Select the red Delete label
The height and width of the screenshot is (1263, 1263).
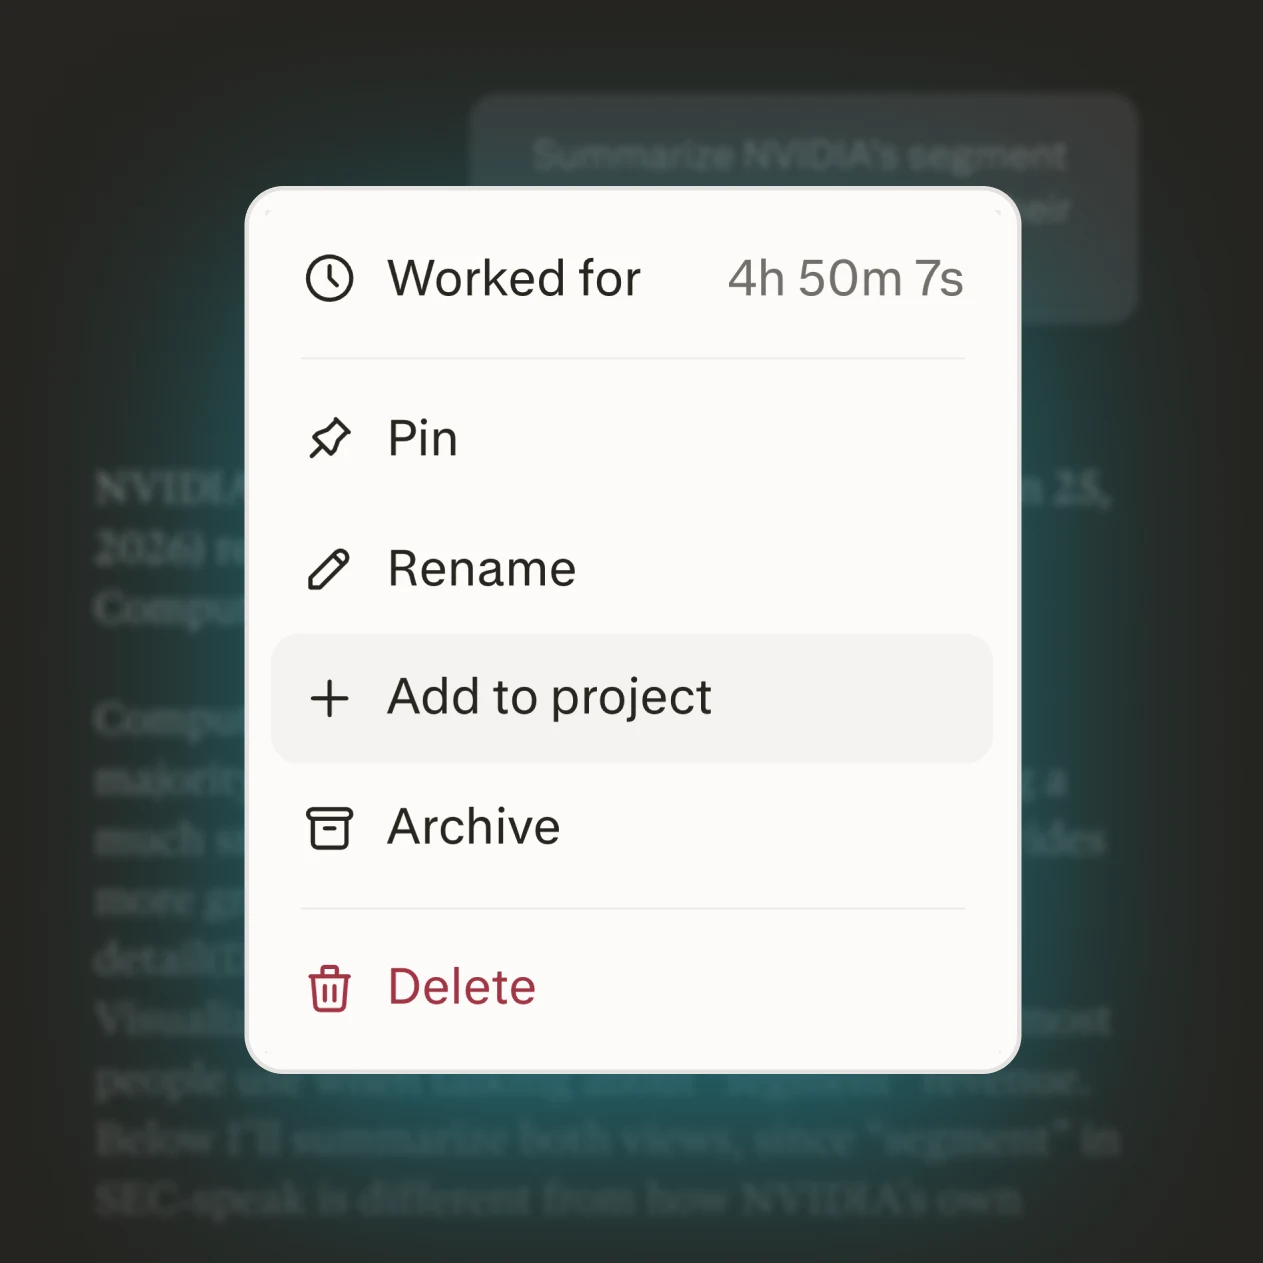[462, 987]
